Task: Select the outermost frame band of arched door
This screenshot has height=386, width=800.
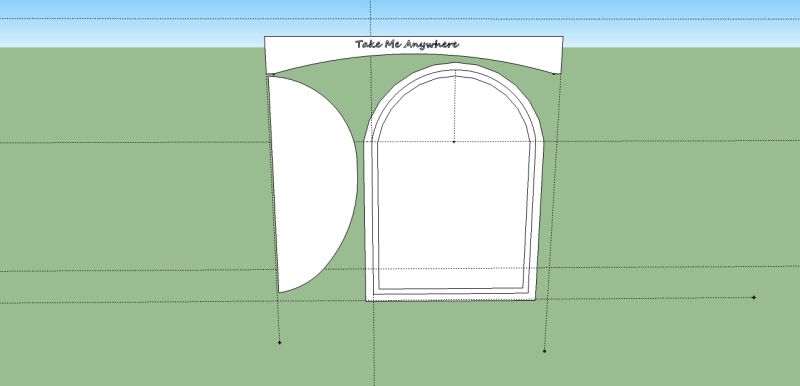Action: pyautogui.click(x=369, y=219)
